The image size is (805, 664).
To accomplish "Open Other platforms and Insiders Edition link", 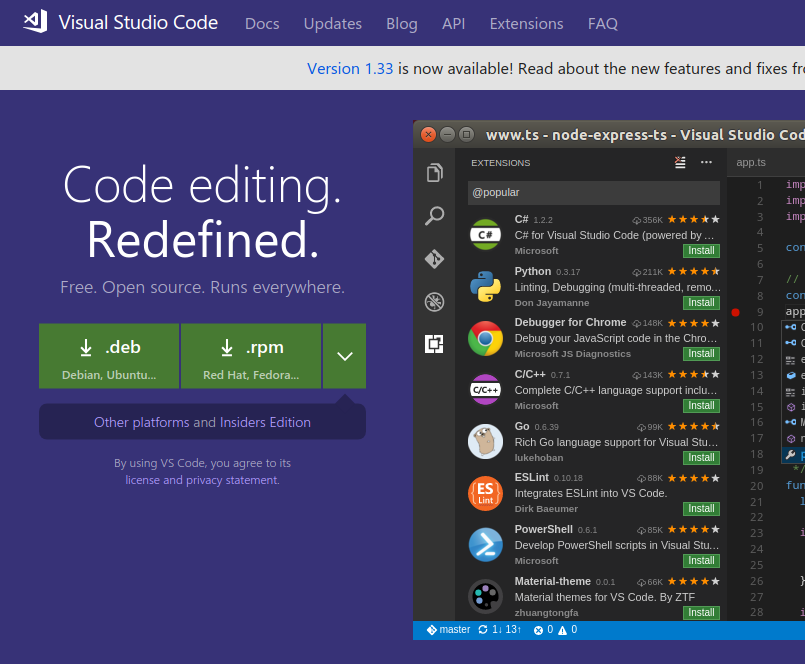I will coord(202,422).
